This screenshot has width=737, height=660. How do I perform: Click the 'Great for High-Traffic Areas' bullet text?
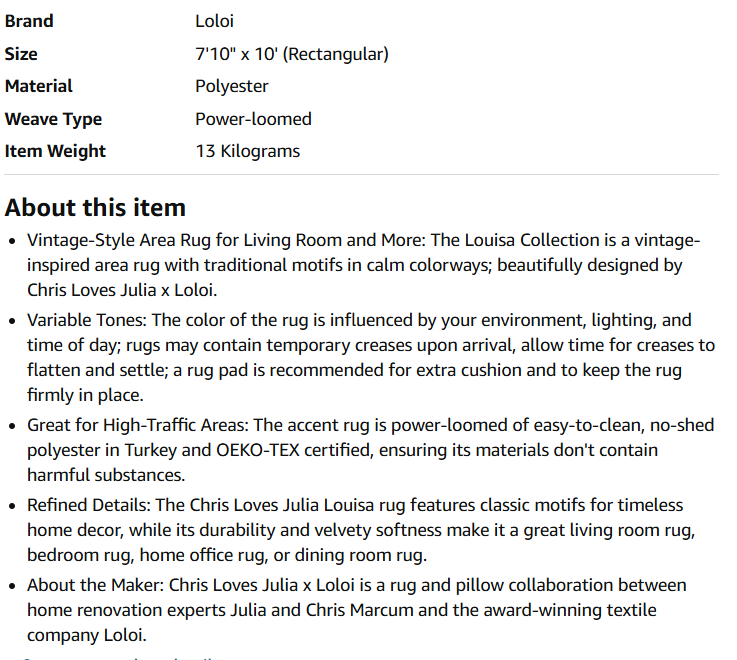[370, 450]
